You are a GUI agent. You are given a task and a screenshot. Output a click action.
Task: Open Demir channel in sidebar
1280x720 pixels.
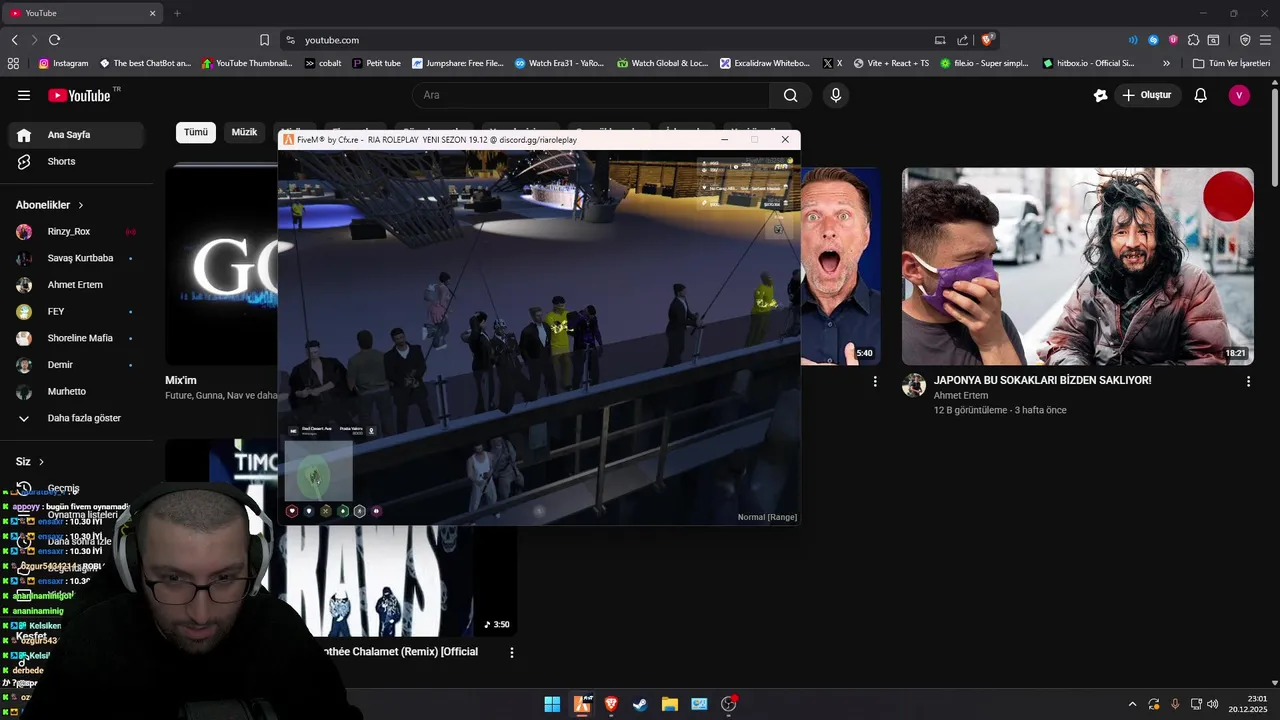pyautogui.click(x=76, y=365)
